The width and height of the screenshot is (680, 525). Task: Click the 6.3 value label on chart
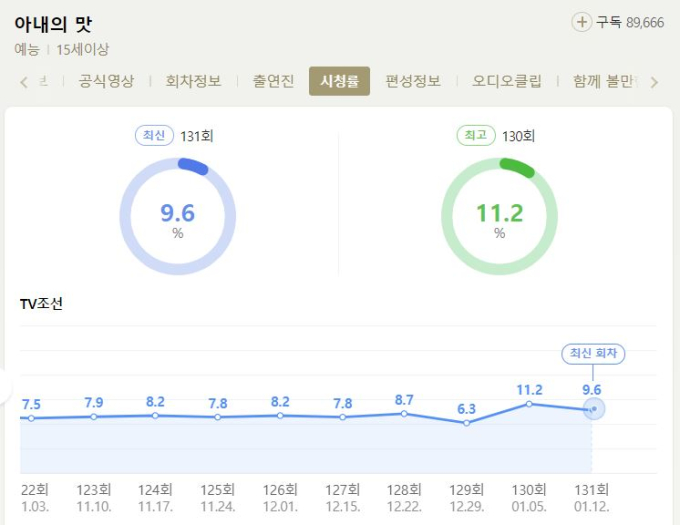pyautogui.click(x=467, y=409)
